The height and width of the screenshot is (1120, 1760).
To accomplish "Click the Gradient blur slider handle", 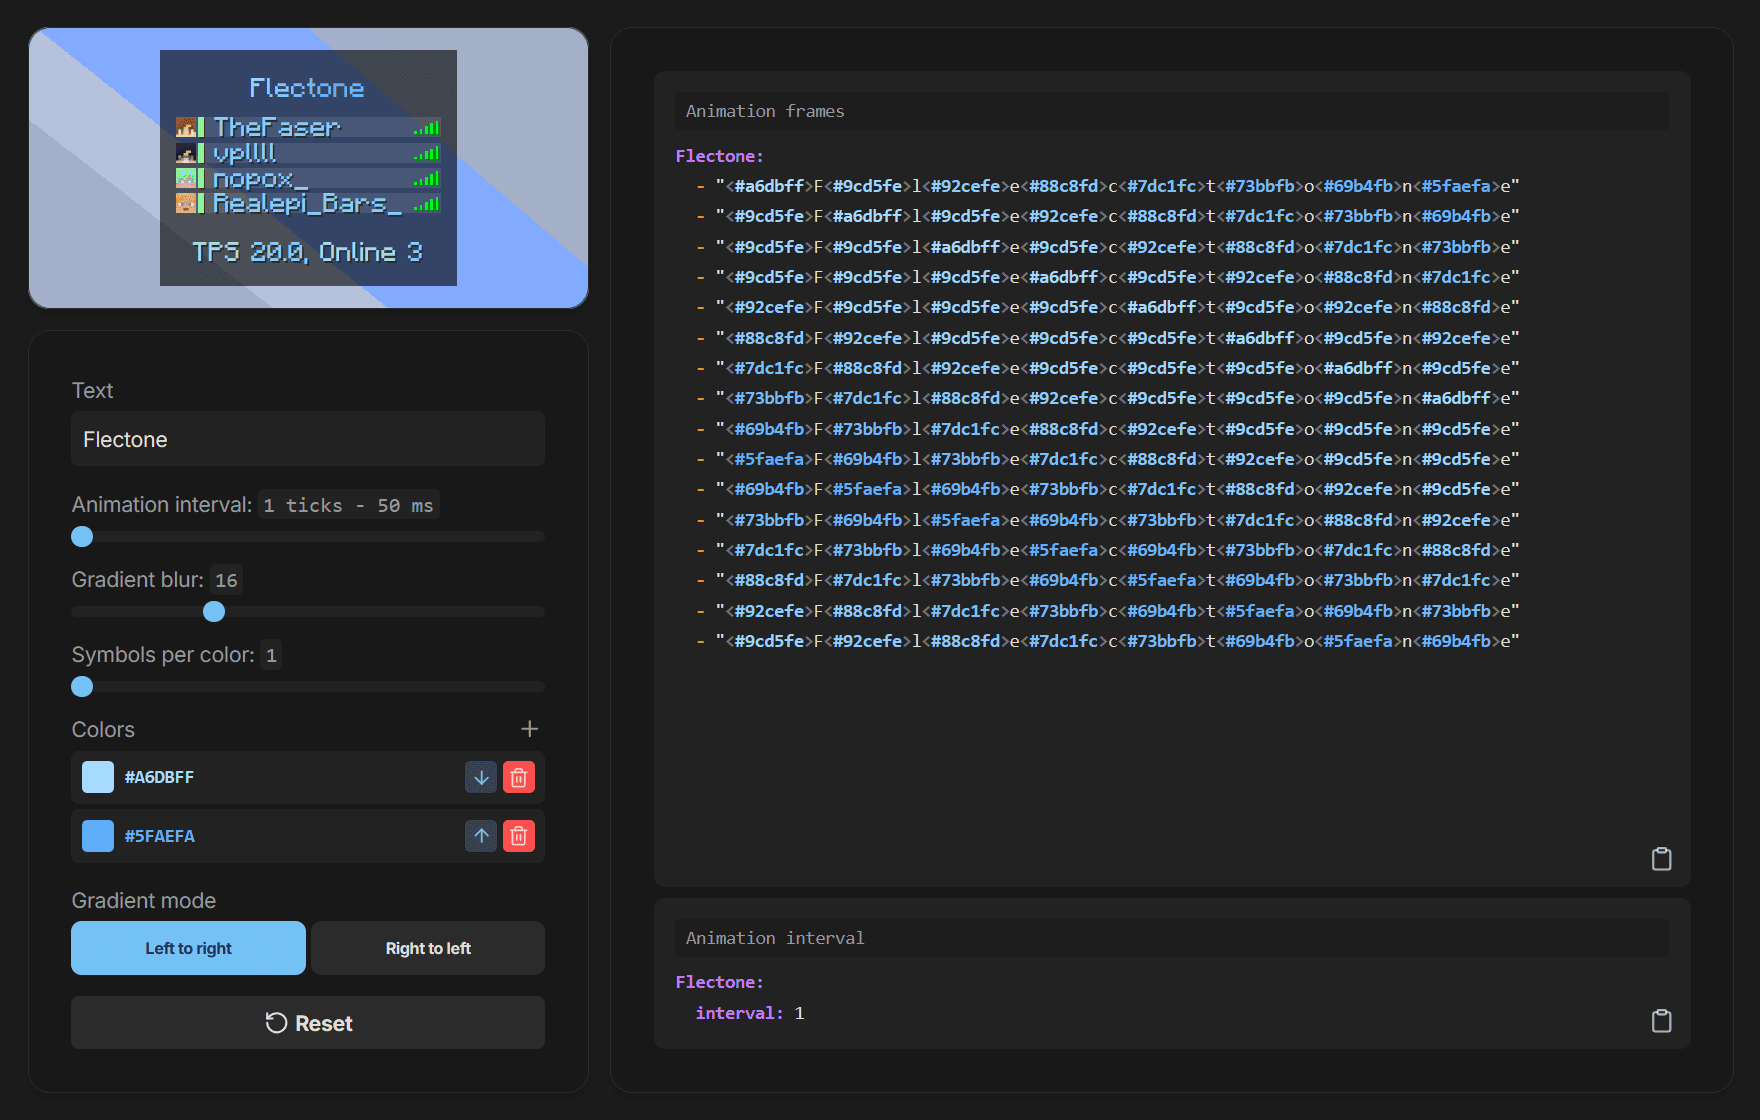I will (x=214, y=612).
